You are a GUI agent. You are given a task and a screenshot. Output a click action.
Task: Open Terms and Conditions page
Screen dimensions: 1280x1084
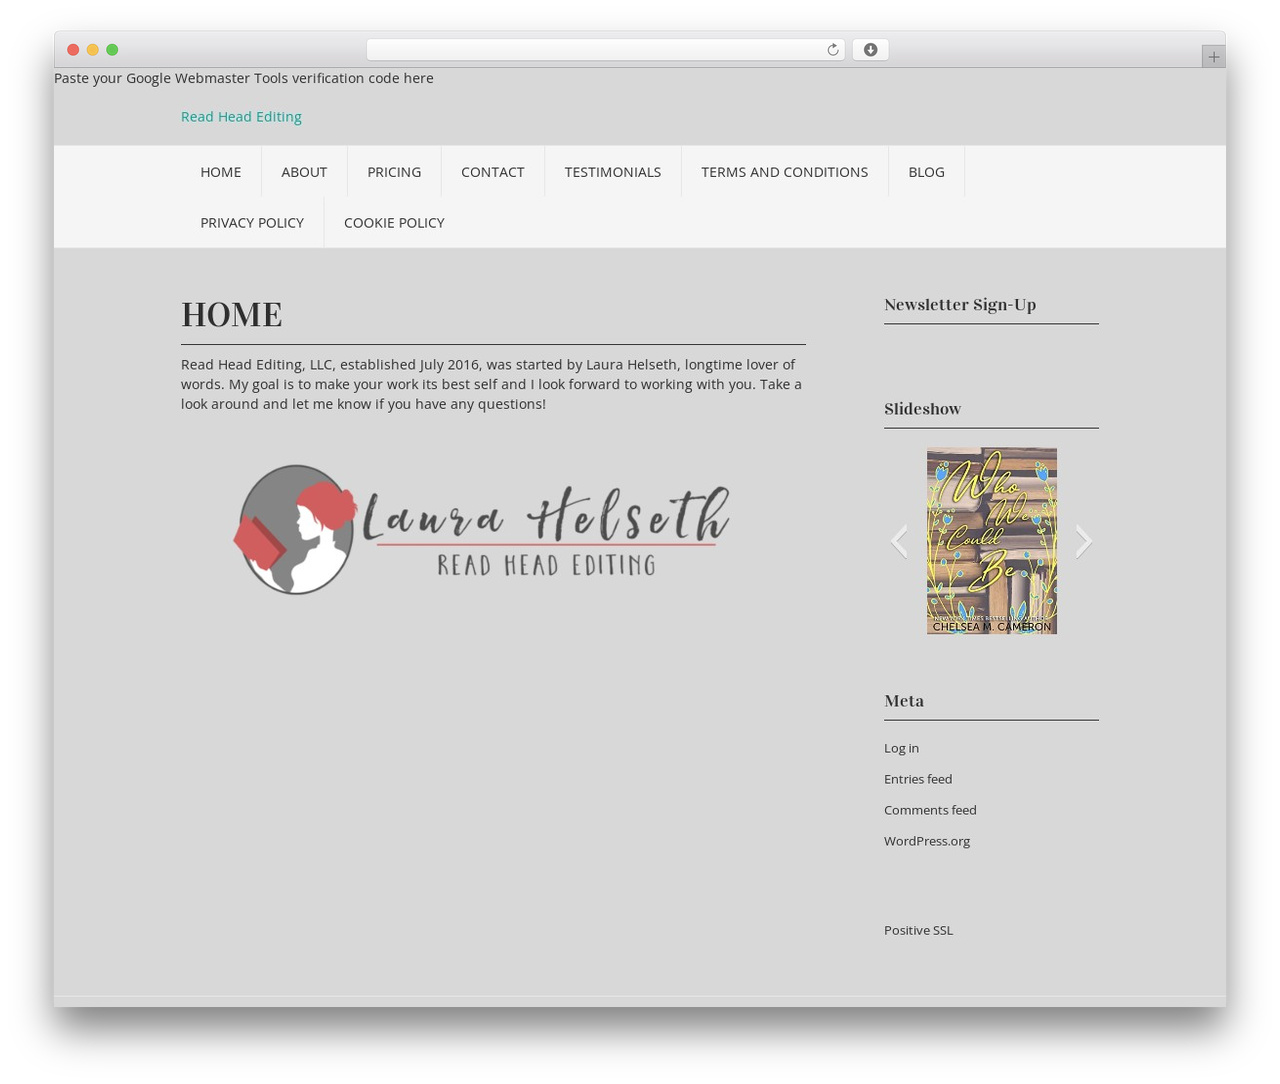click(x=785, y=172)
